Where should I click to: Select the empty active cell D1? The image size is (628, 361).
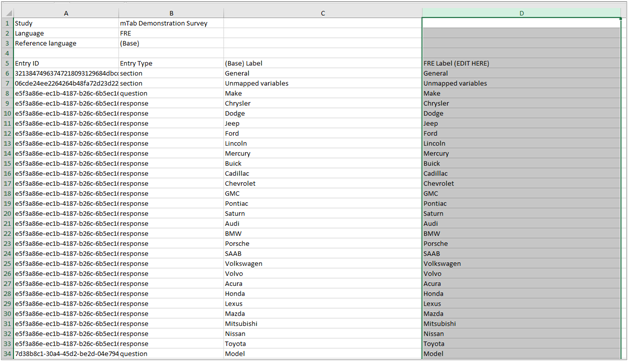[521, 23]
